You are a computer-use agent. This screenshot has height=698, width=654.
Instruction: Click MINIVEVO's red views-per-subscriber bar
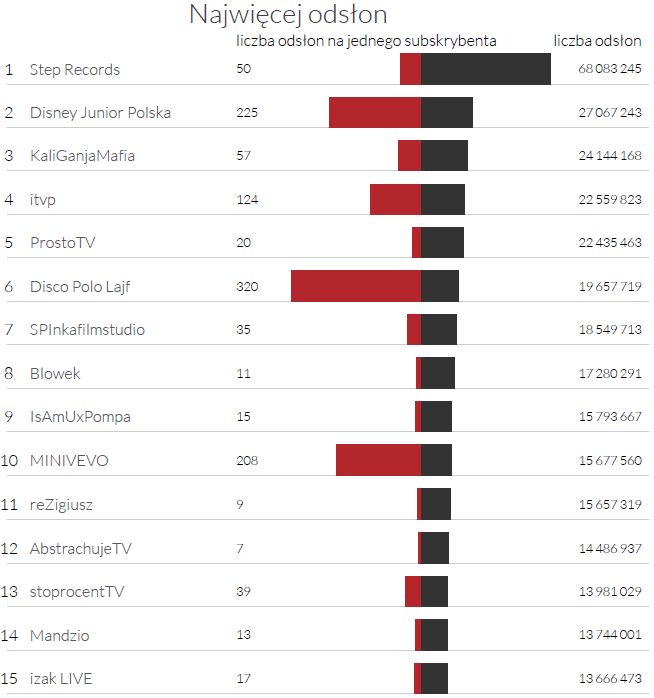click(378, 460)
